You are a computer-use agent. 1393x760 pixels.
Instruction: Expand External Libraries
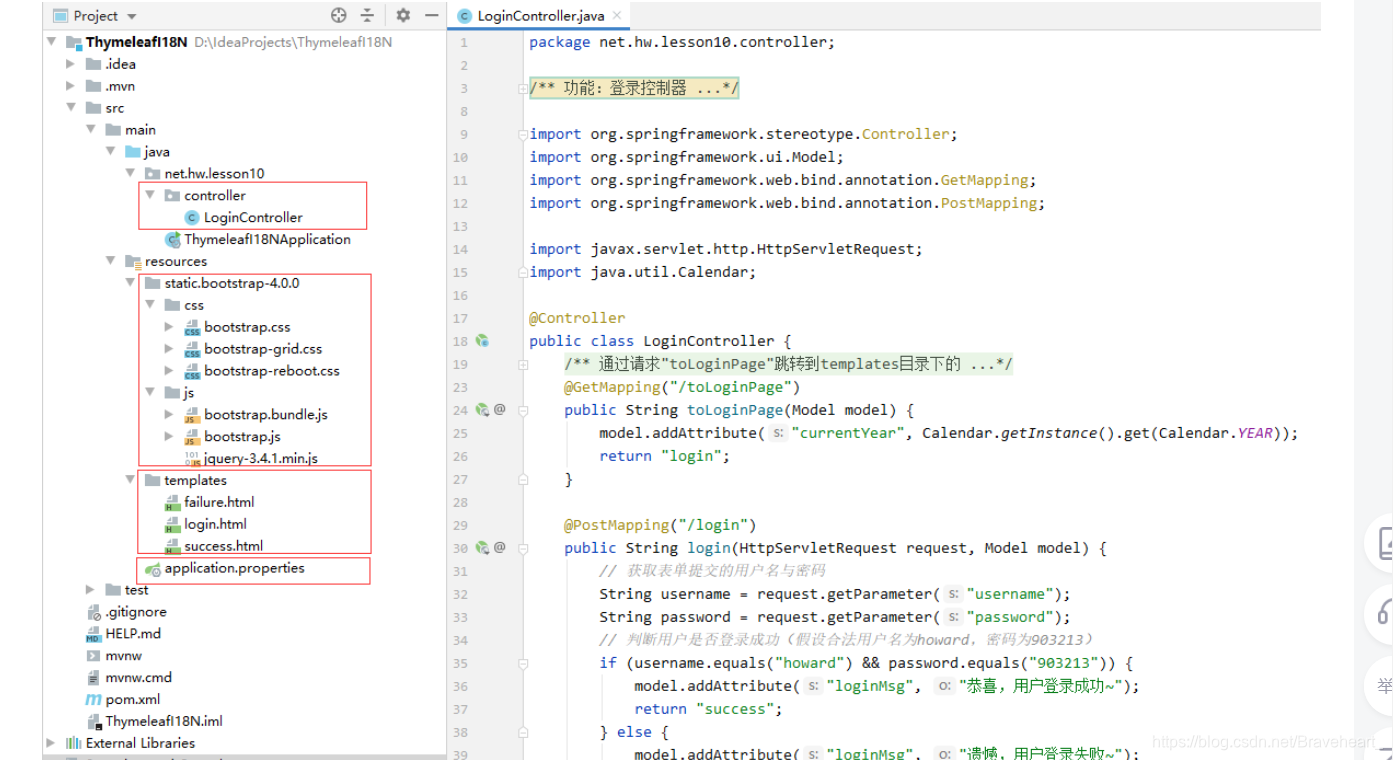tap(51, 743)
